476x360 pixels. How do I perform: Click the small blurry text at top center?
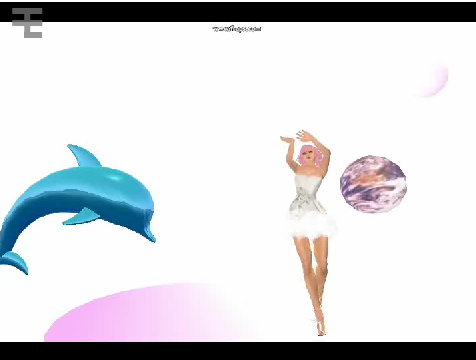click(x=237, y=29)
